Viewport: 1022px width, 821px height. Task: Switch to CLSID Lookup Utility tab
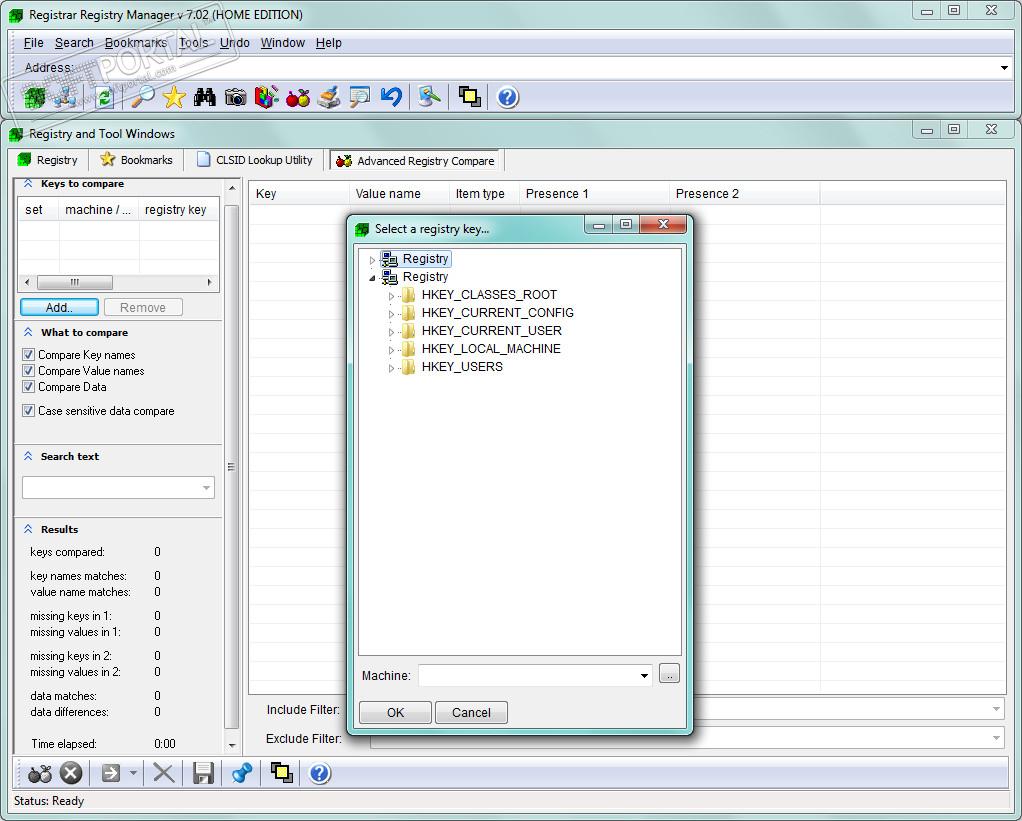tap(255, 160)
